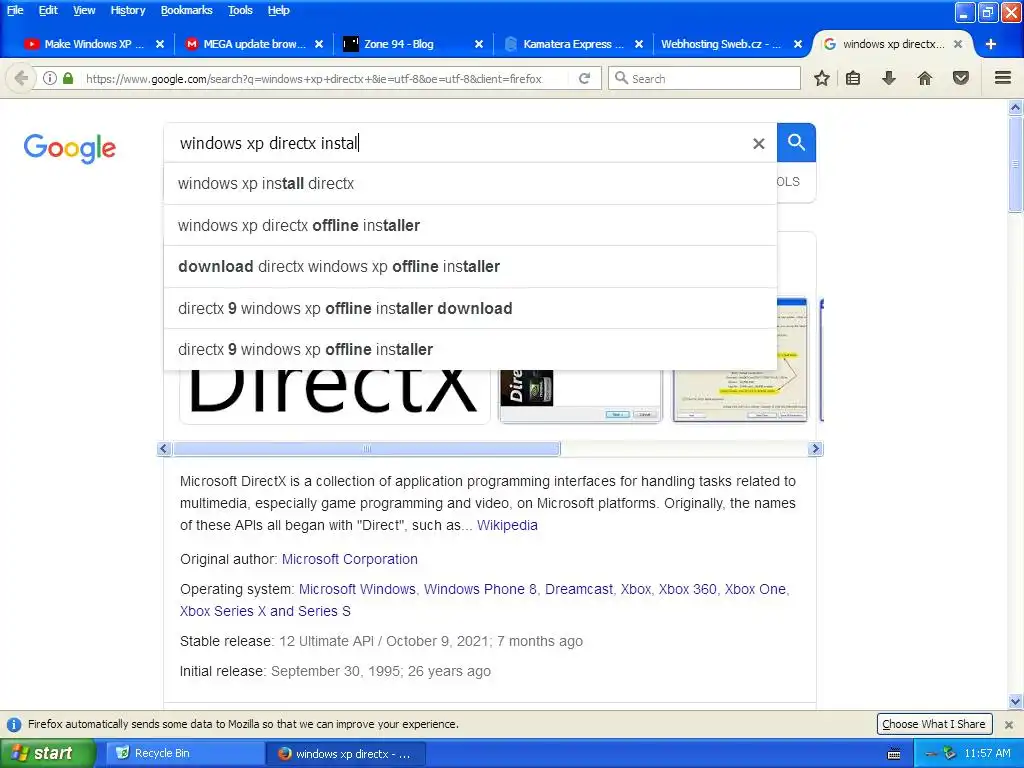Image resolution: width=1024 pixels, height=768 pixels.
Task: Click in the Google search query field
Action: (x=457, y=143)
